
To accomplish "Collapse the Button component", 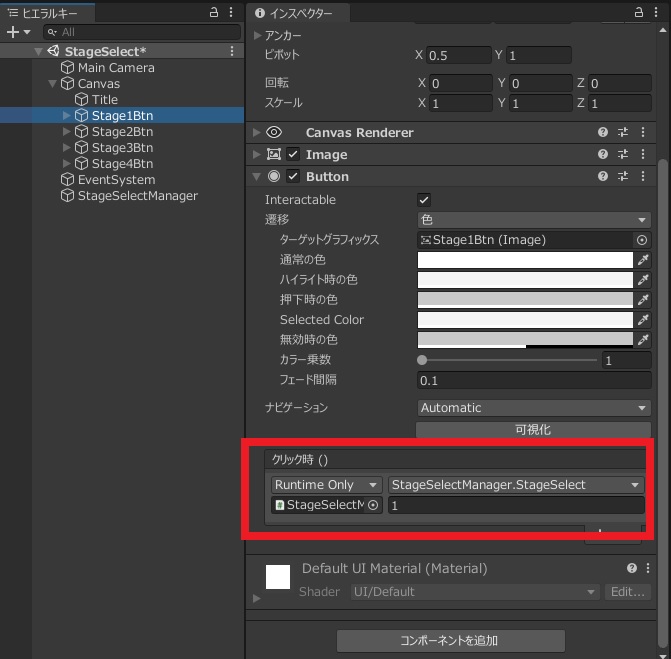I will click(257, 176).
